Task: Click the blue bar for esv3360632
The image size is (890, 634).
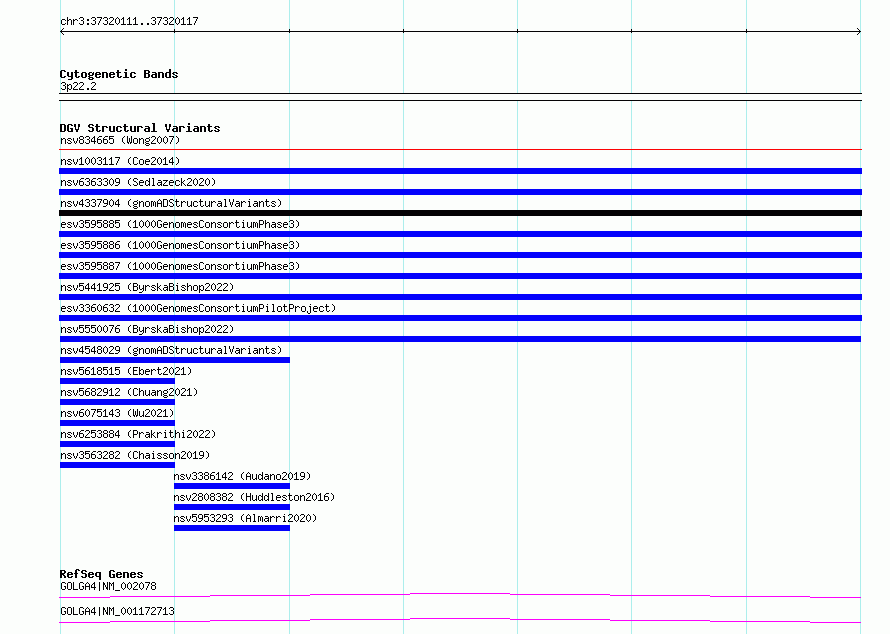Action: coord(460,318)
